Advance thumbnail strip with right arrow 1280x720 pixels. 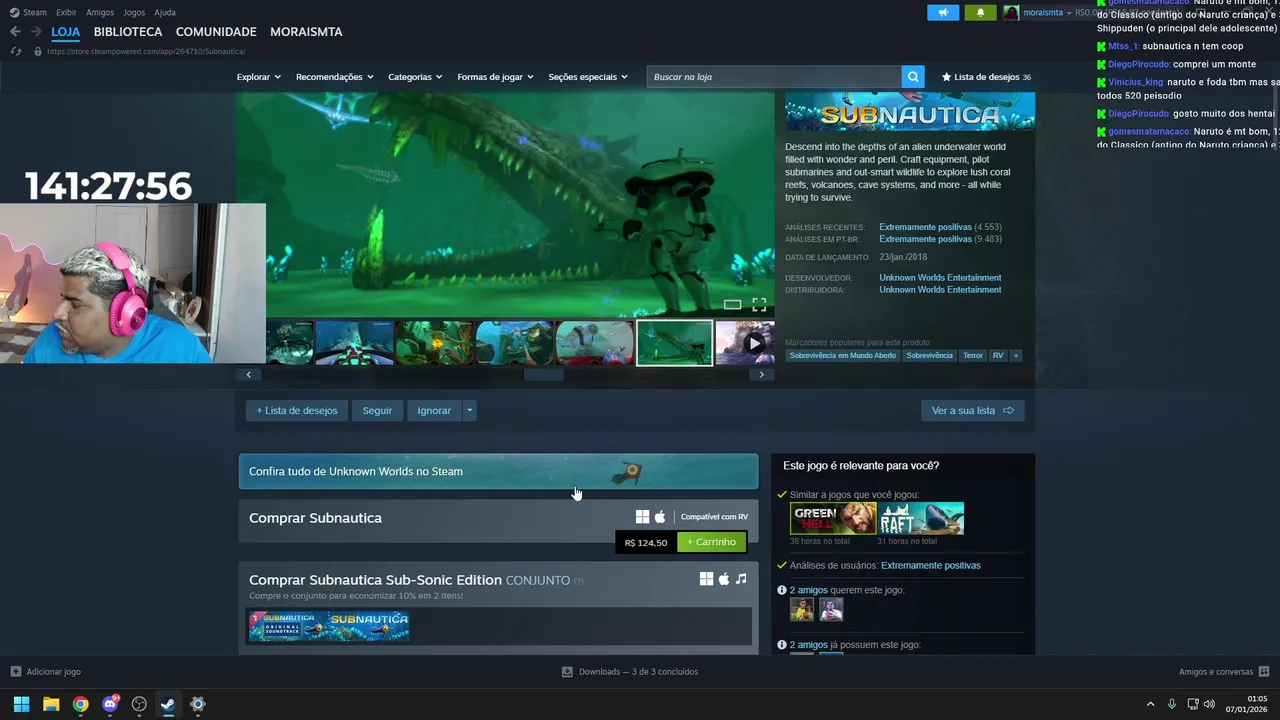[x=762, y=374]
